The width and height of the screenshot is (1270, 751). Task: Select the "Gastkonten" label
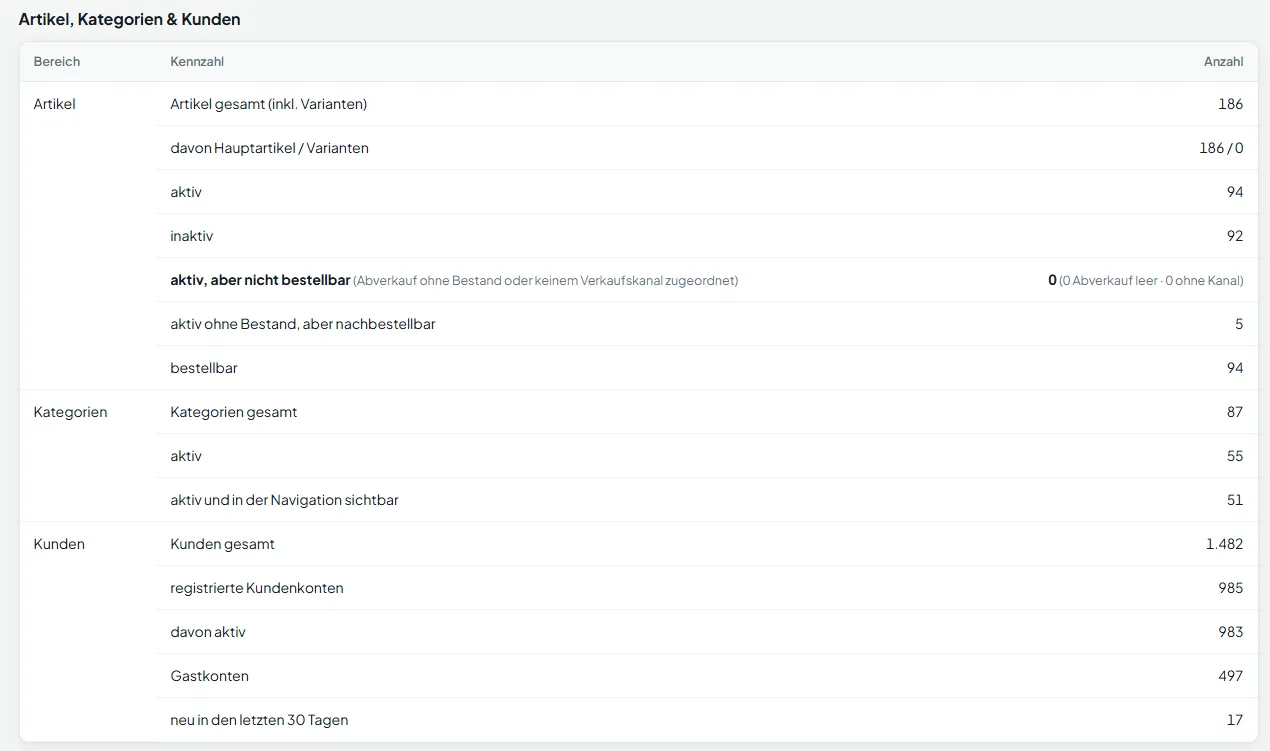(x=210, y=676)
